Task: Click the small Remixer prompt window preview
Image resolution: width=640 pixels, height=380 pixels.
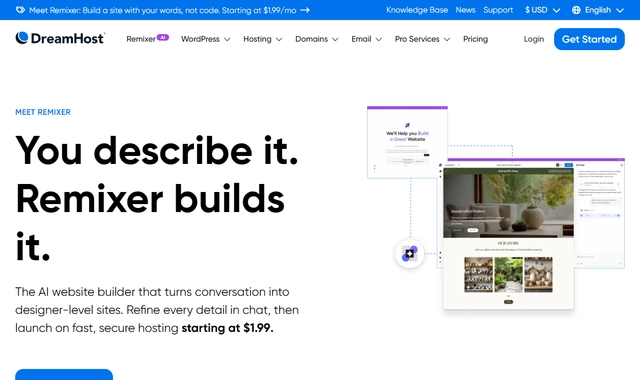Action: [x=407, y=142]
